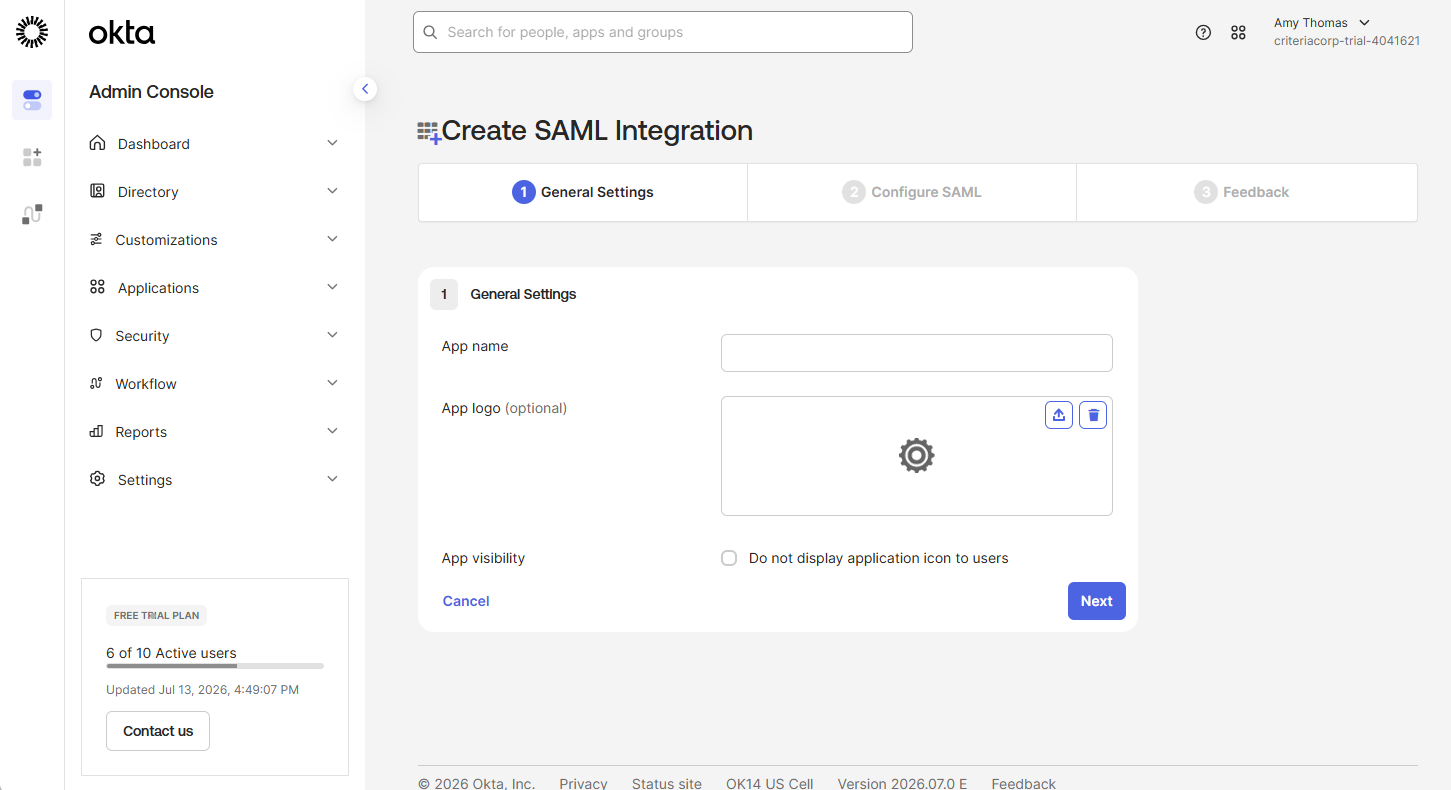1451x790 pixels.
Task: Open the add-apps grid icon in left rail
Action: click(x=32, y=157)
